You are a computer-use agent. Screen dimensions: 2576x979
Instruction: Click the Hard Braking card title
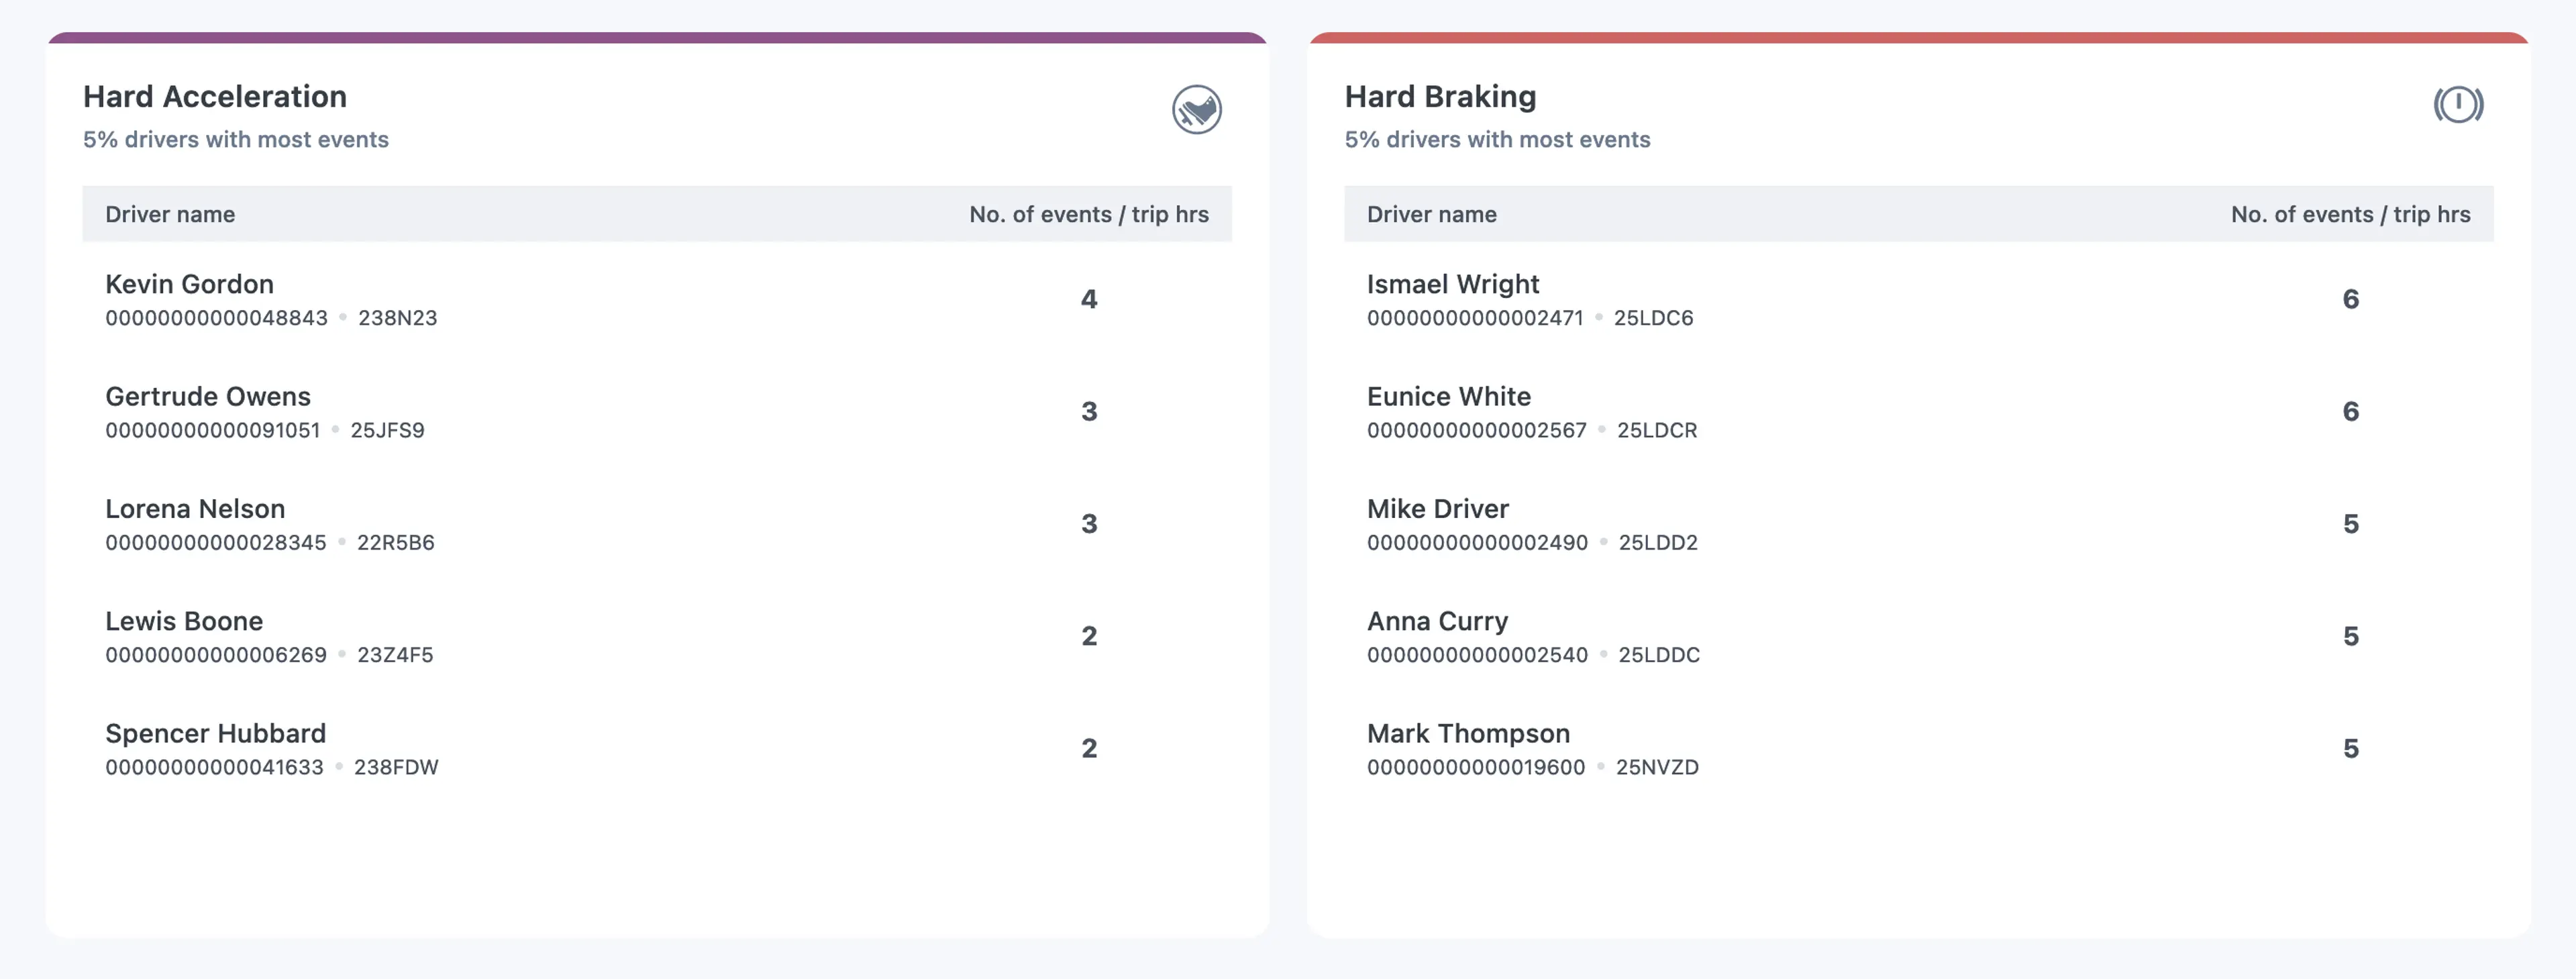(x=1440, y=97)
